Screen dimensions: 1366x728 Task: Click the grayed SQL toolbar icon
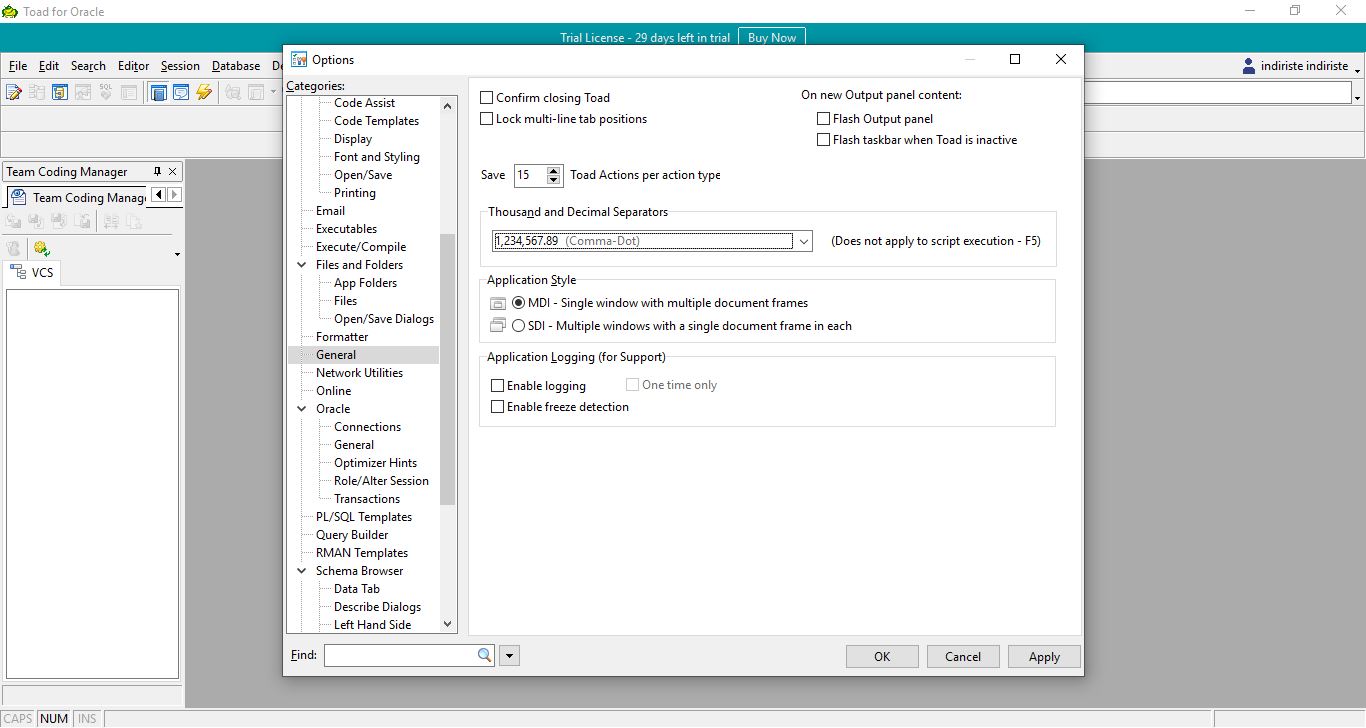tap(105, 92)
